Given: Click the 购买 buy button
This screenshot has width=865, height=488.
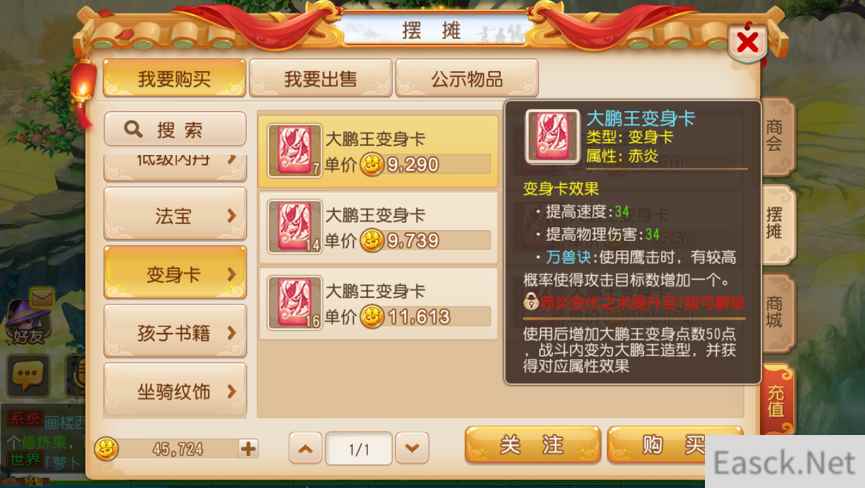Looking at the screenshot, I should [656, 444].
